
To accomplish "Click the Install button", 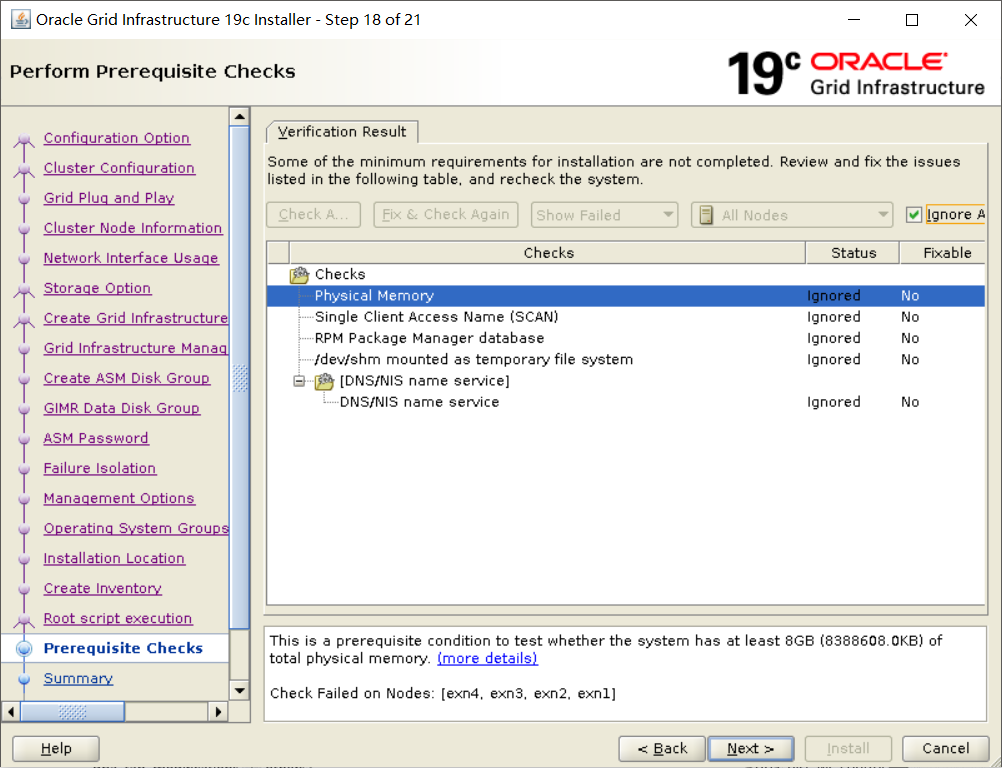I will pyautogui.click(x=848, y=748).
